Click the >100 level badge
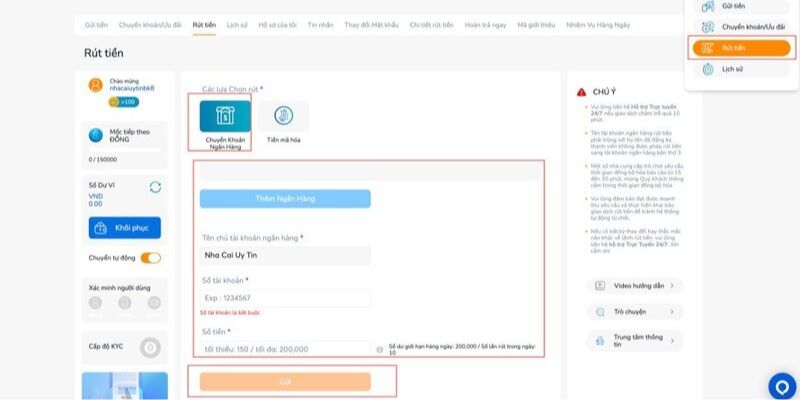 click(123, 102)
